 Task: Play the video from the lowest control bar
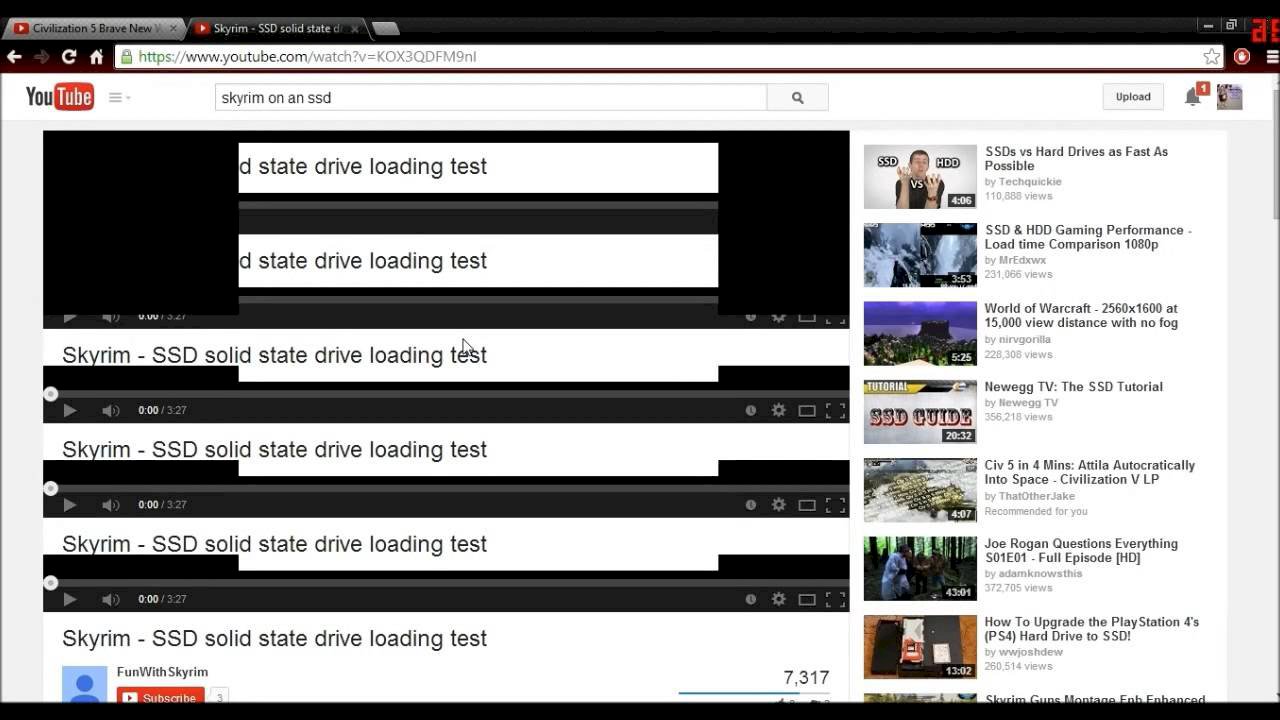pyautogui.click(x=69, y=599)
